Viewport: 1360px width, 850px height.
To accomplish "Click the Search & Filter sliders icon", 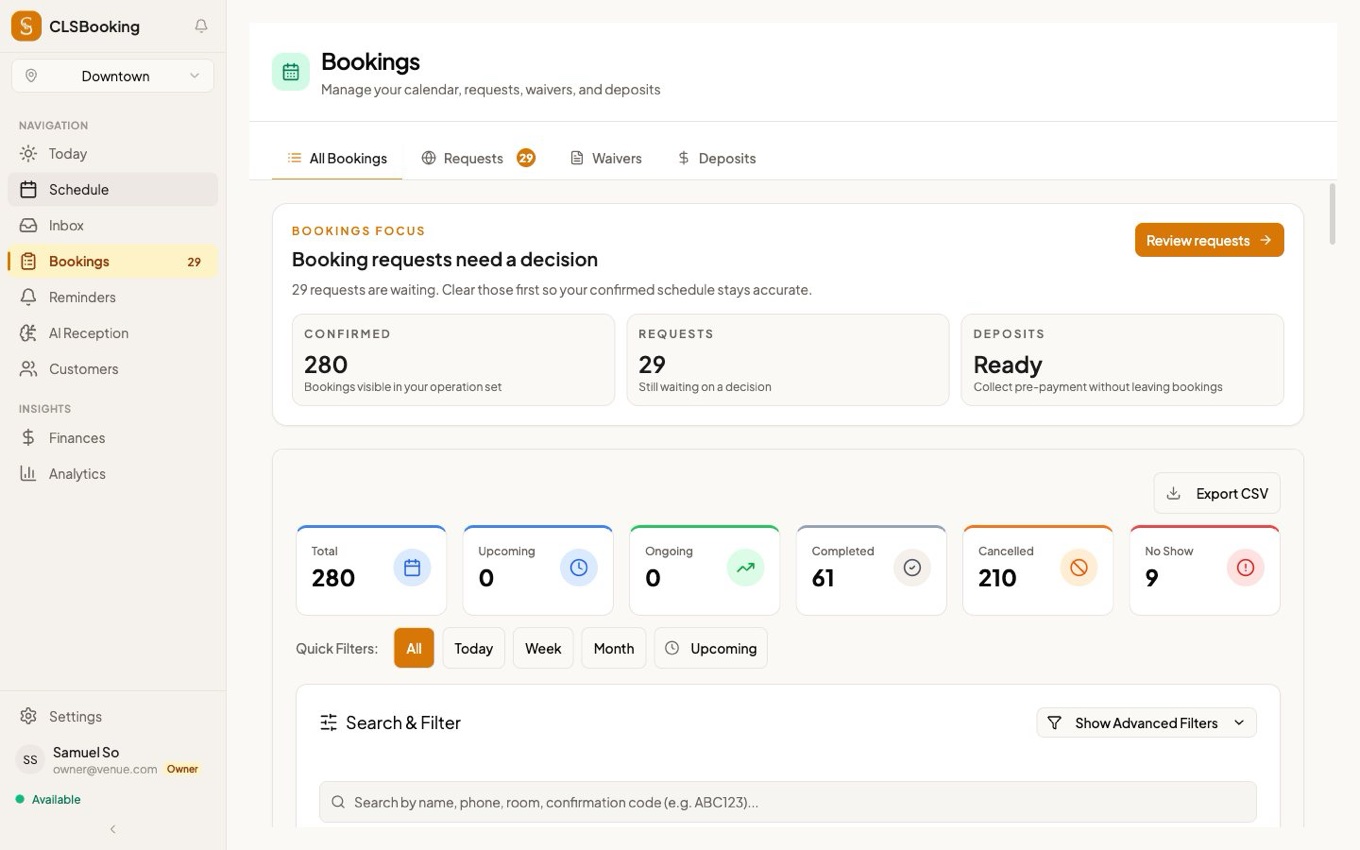I will pos(328,723).
